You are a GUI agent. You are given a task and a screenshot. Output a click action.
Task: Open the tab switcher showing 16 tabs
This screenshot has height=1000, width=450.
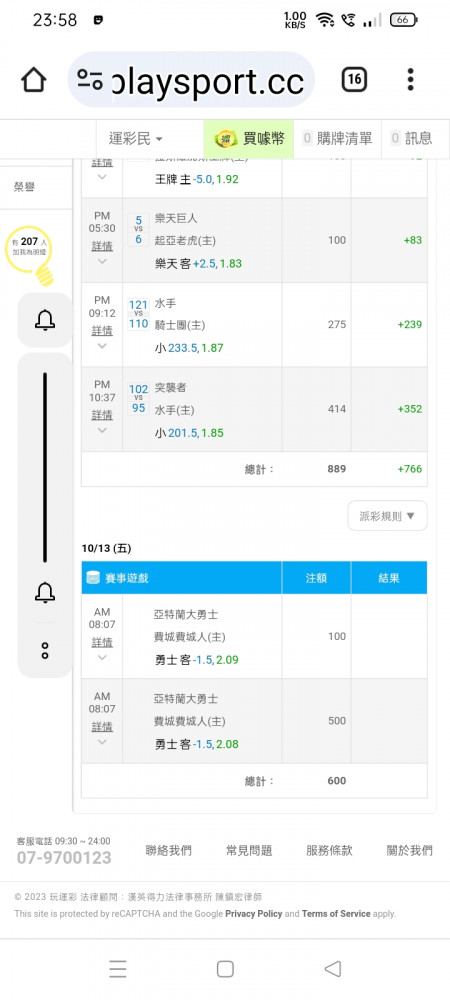coord(354,80)
